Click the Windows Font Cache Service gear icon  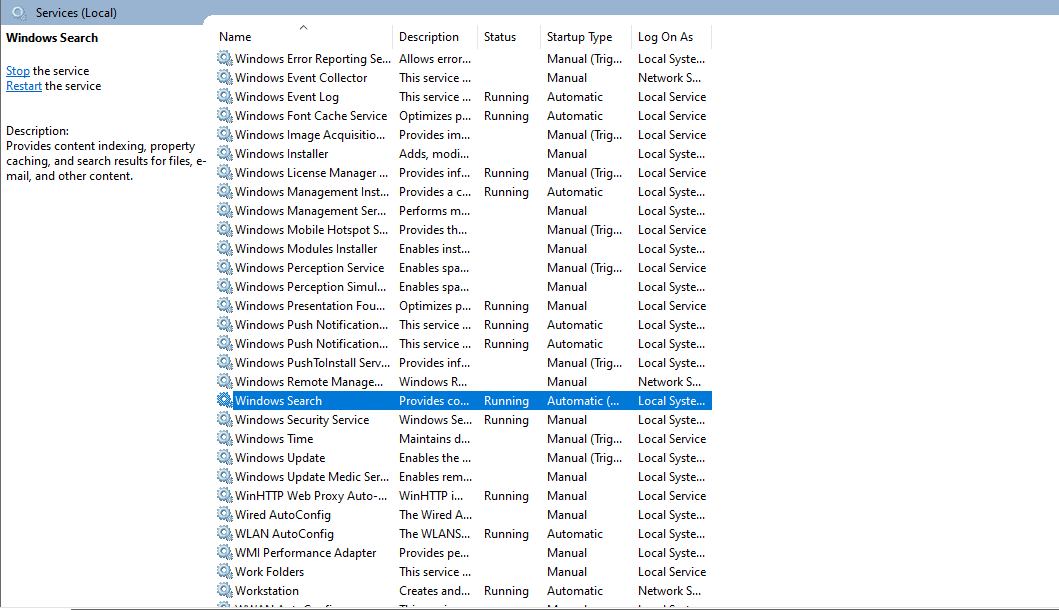pyautogui.click(x=224, y=115)
